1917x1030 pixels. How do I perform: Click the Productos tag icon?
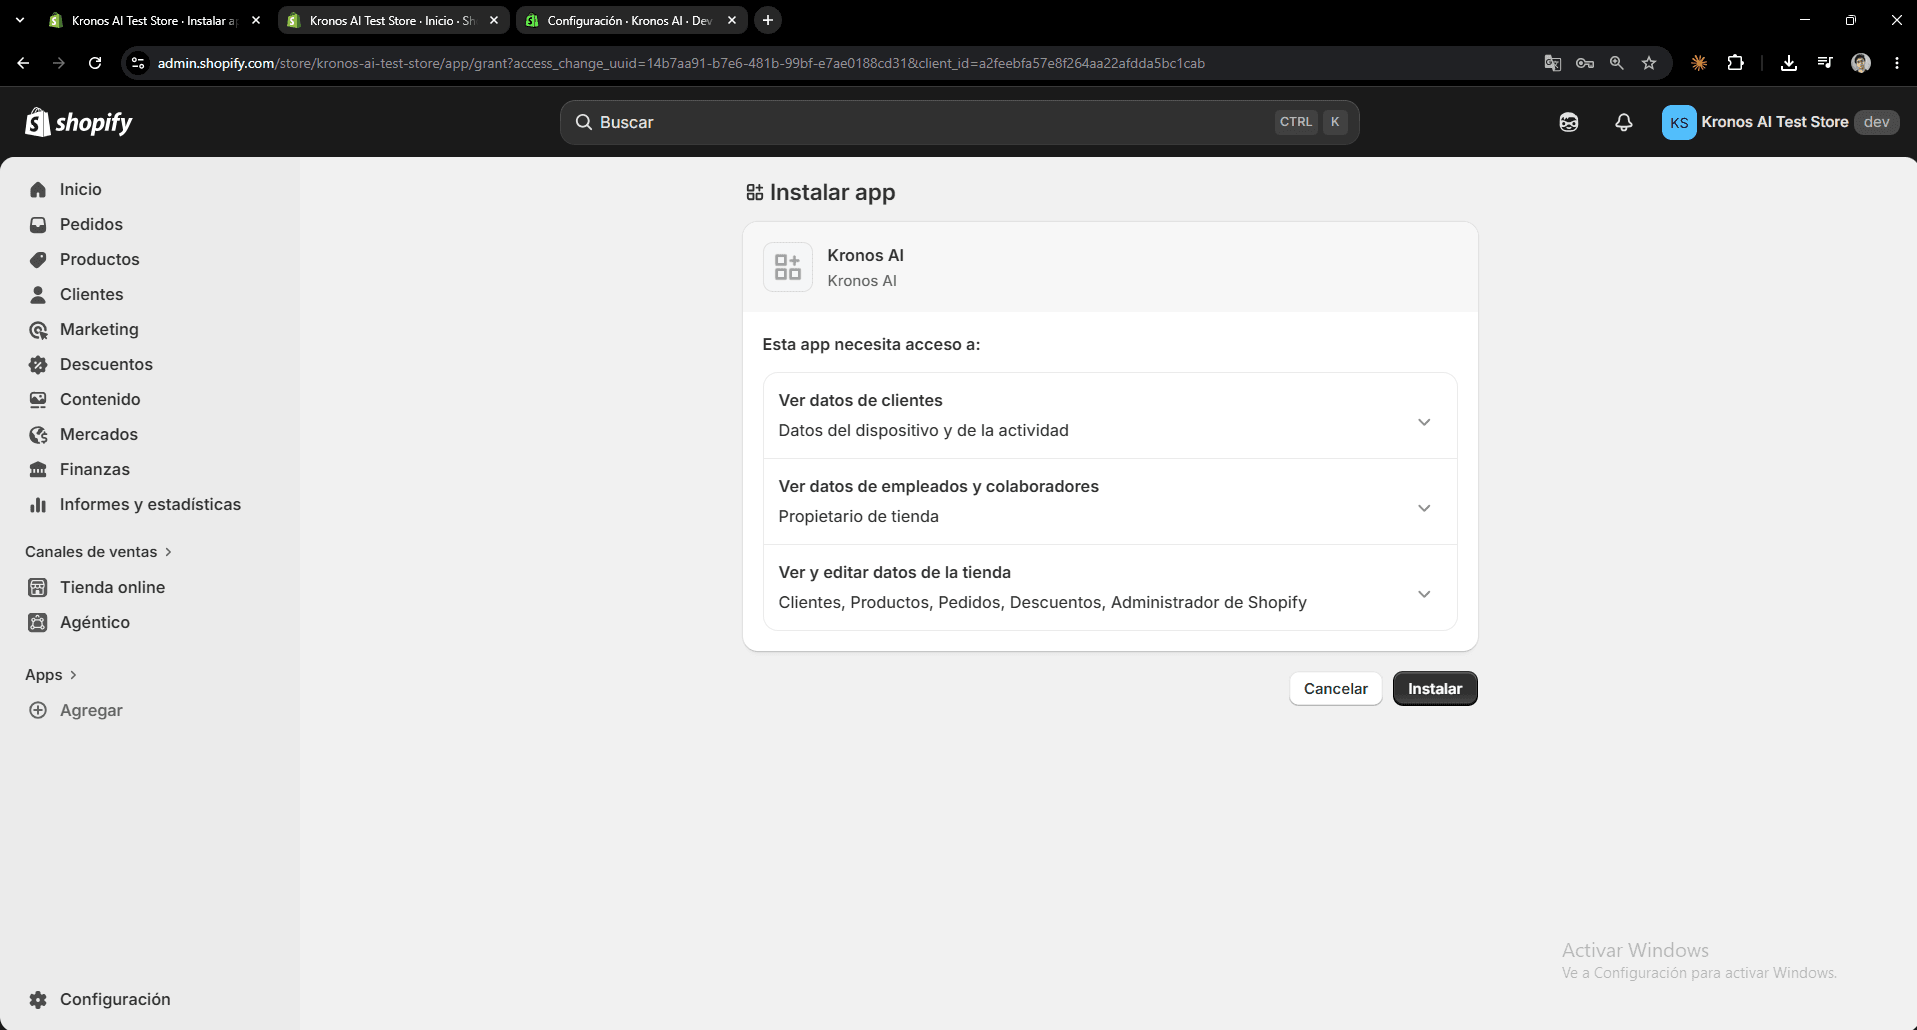(x=38, y=260)
